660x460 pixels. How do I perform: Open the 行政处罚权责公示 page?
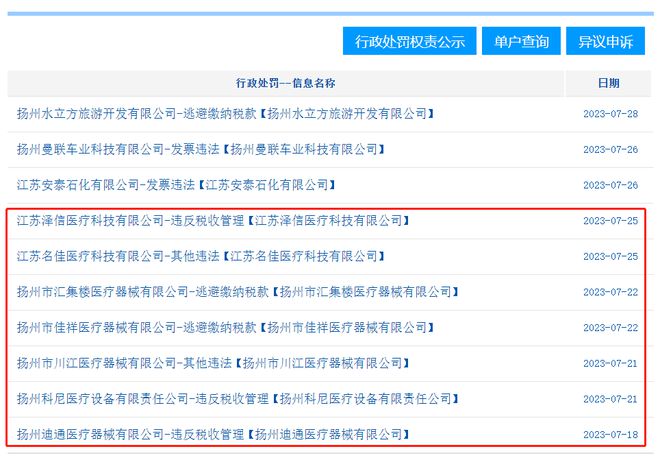409,41
